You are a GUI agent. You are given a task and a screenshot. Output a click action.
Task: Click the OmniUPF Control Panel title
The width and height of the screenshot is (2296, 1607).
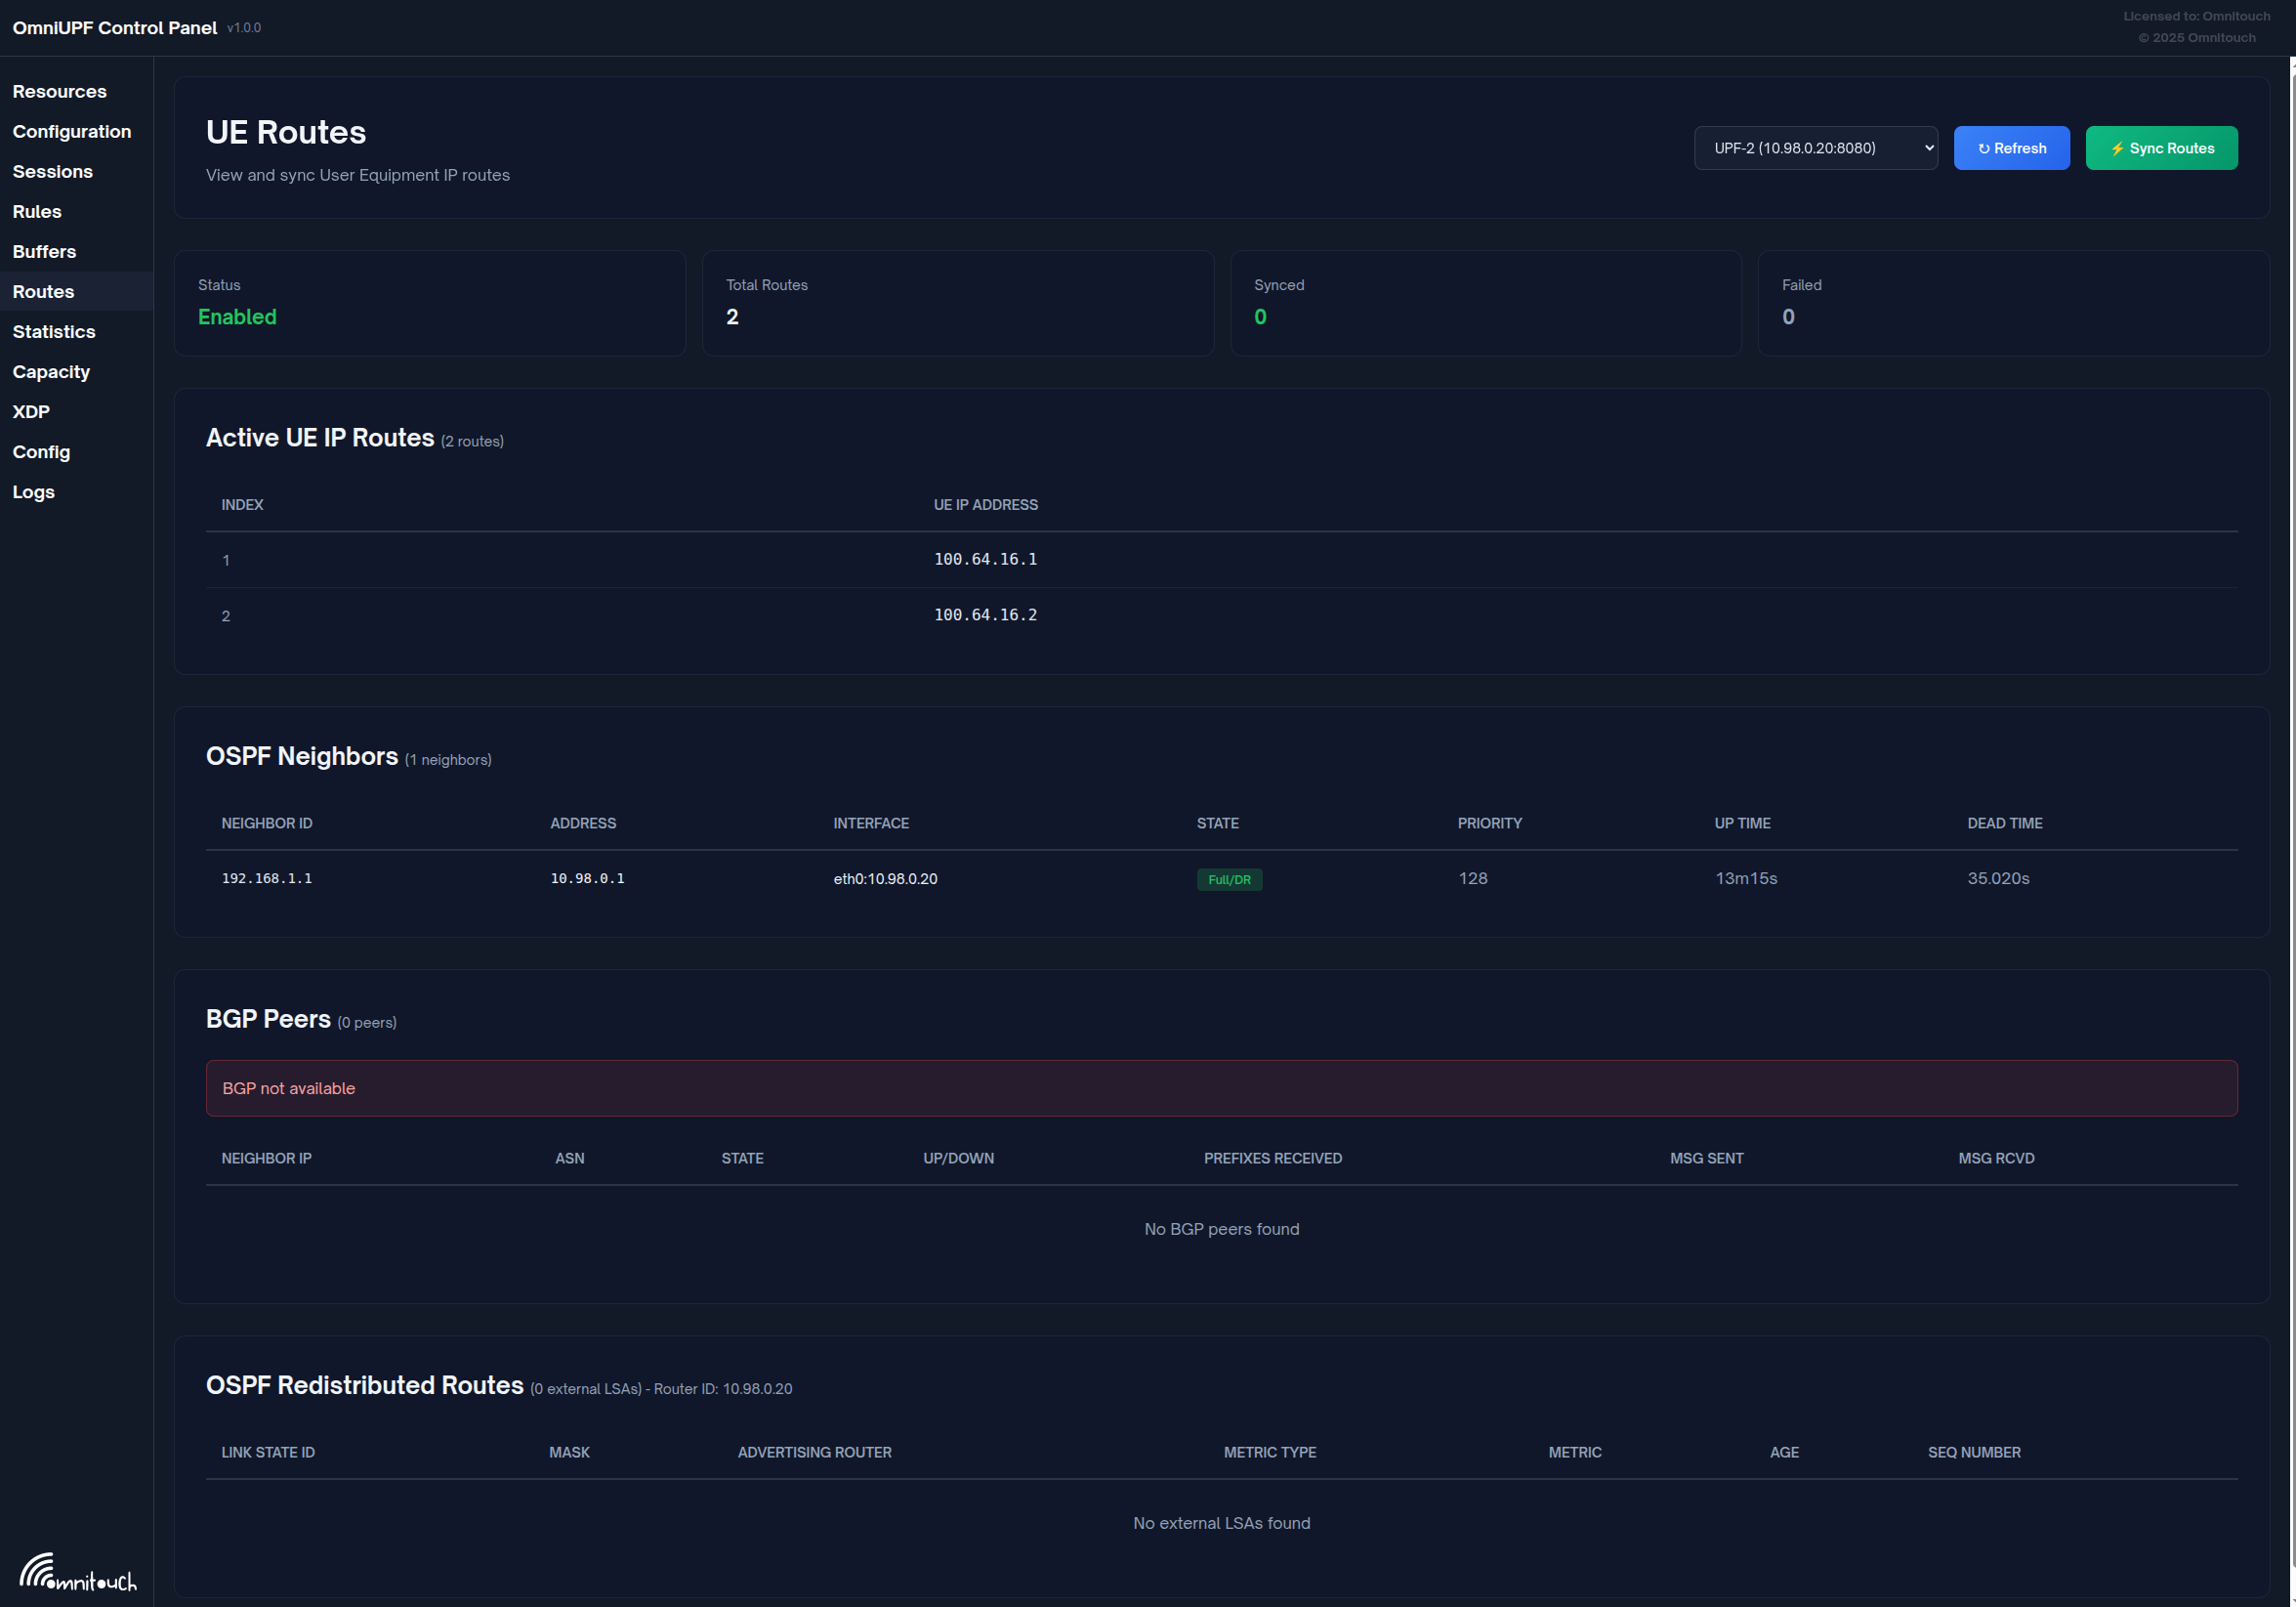[x=114, y=28]
